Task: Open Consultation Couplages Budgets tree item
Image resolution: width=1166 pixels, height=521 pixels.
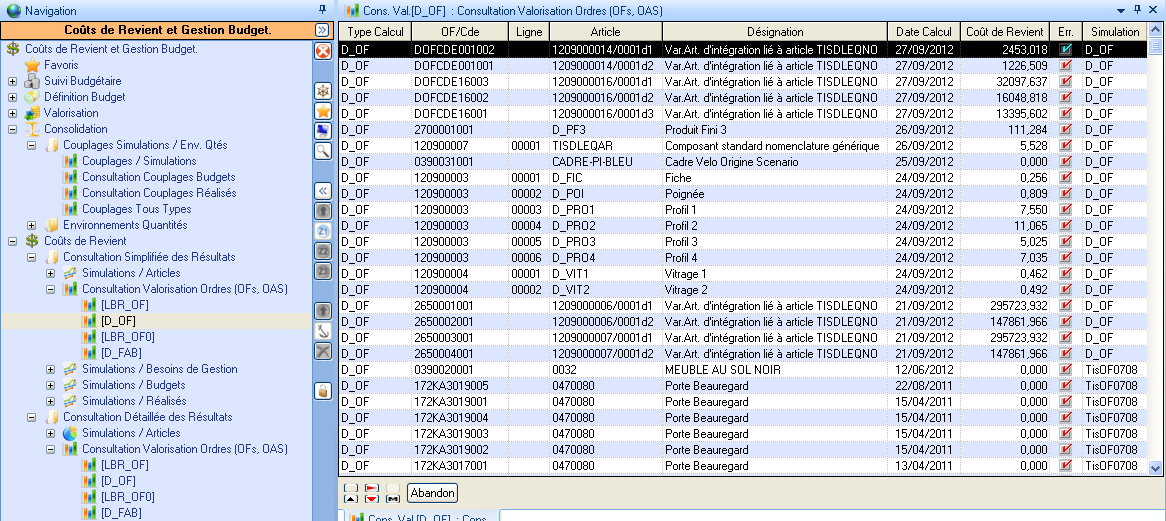Action: (x=158, y=177)
